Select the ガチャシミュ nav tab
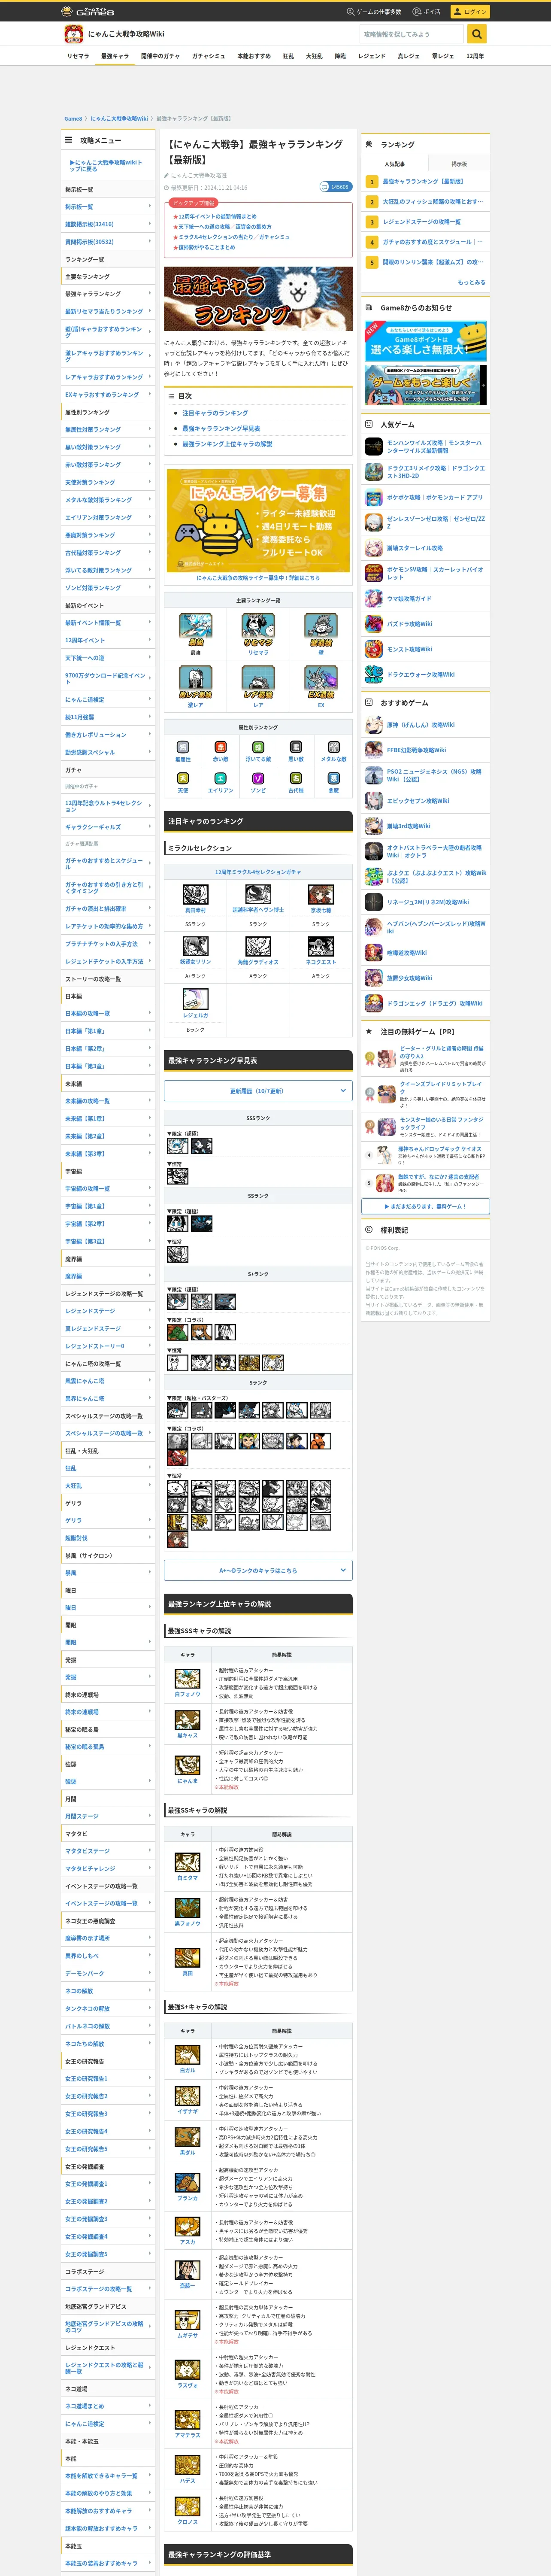The image size is (551, 2576). pos(208,56)
